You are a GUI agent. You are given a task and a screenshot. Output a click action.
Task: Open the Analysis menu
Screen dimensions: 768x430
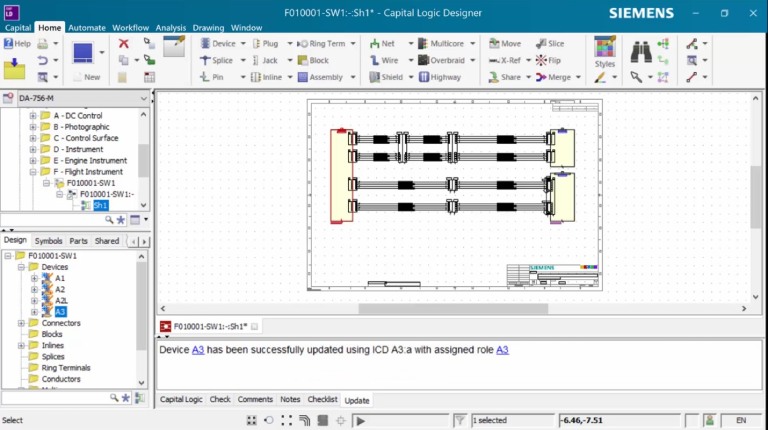coord(171,28)
